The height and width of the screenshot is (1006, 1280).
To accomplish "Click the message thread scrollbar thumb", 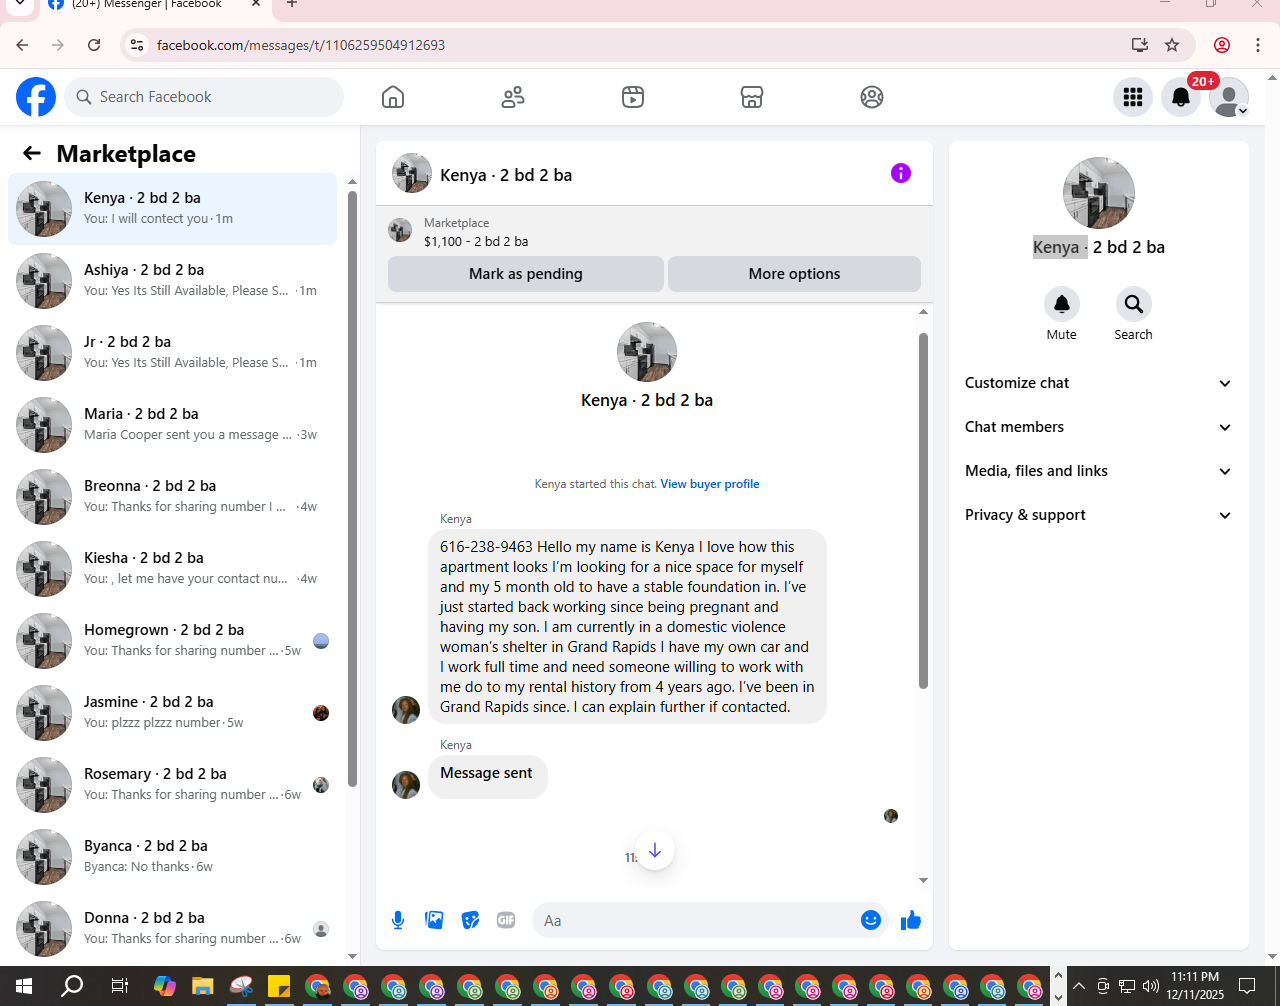I will click(923, 510).
